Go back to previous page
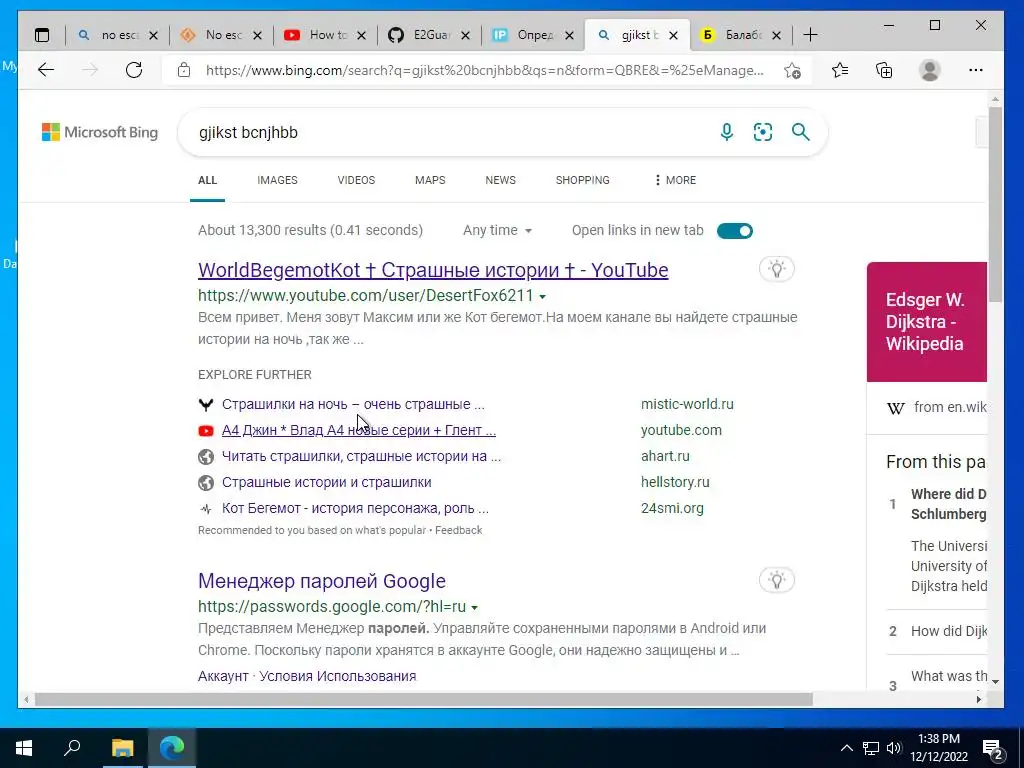Viewport: 1024px width, 768px height. [x=46, y=70]
